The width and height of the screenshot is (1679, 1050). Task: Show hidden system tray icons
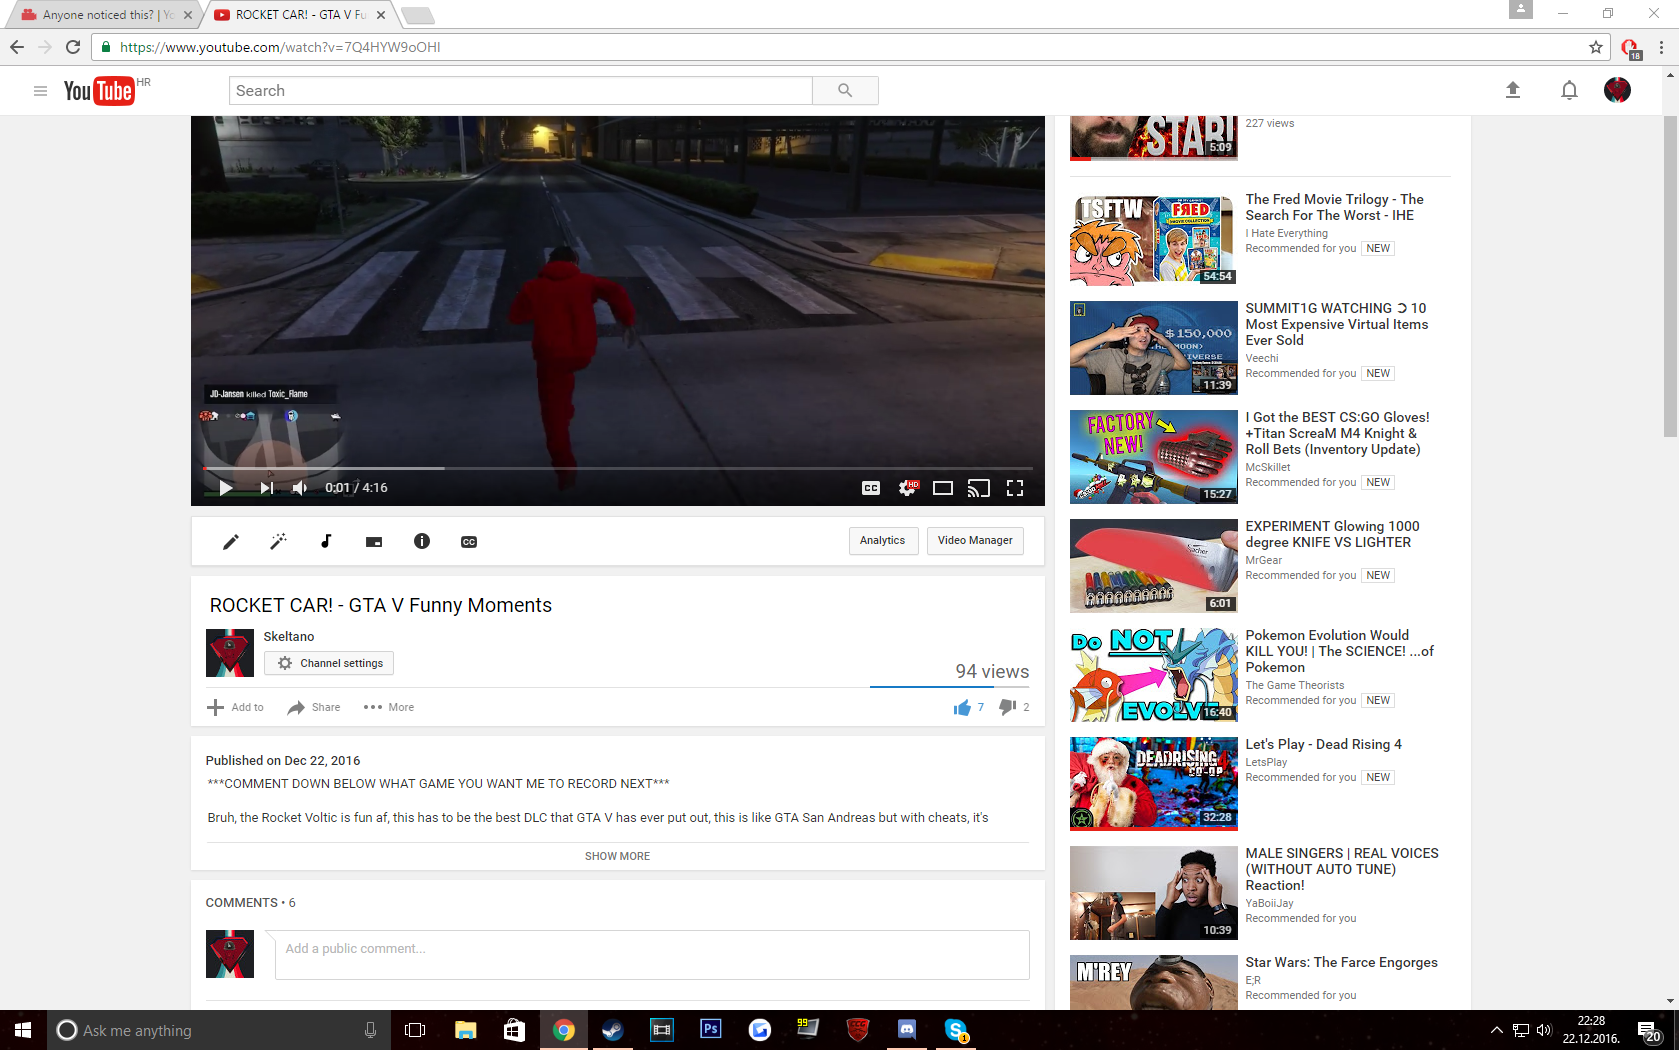click(x=1496, y=1030)
